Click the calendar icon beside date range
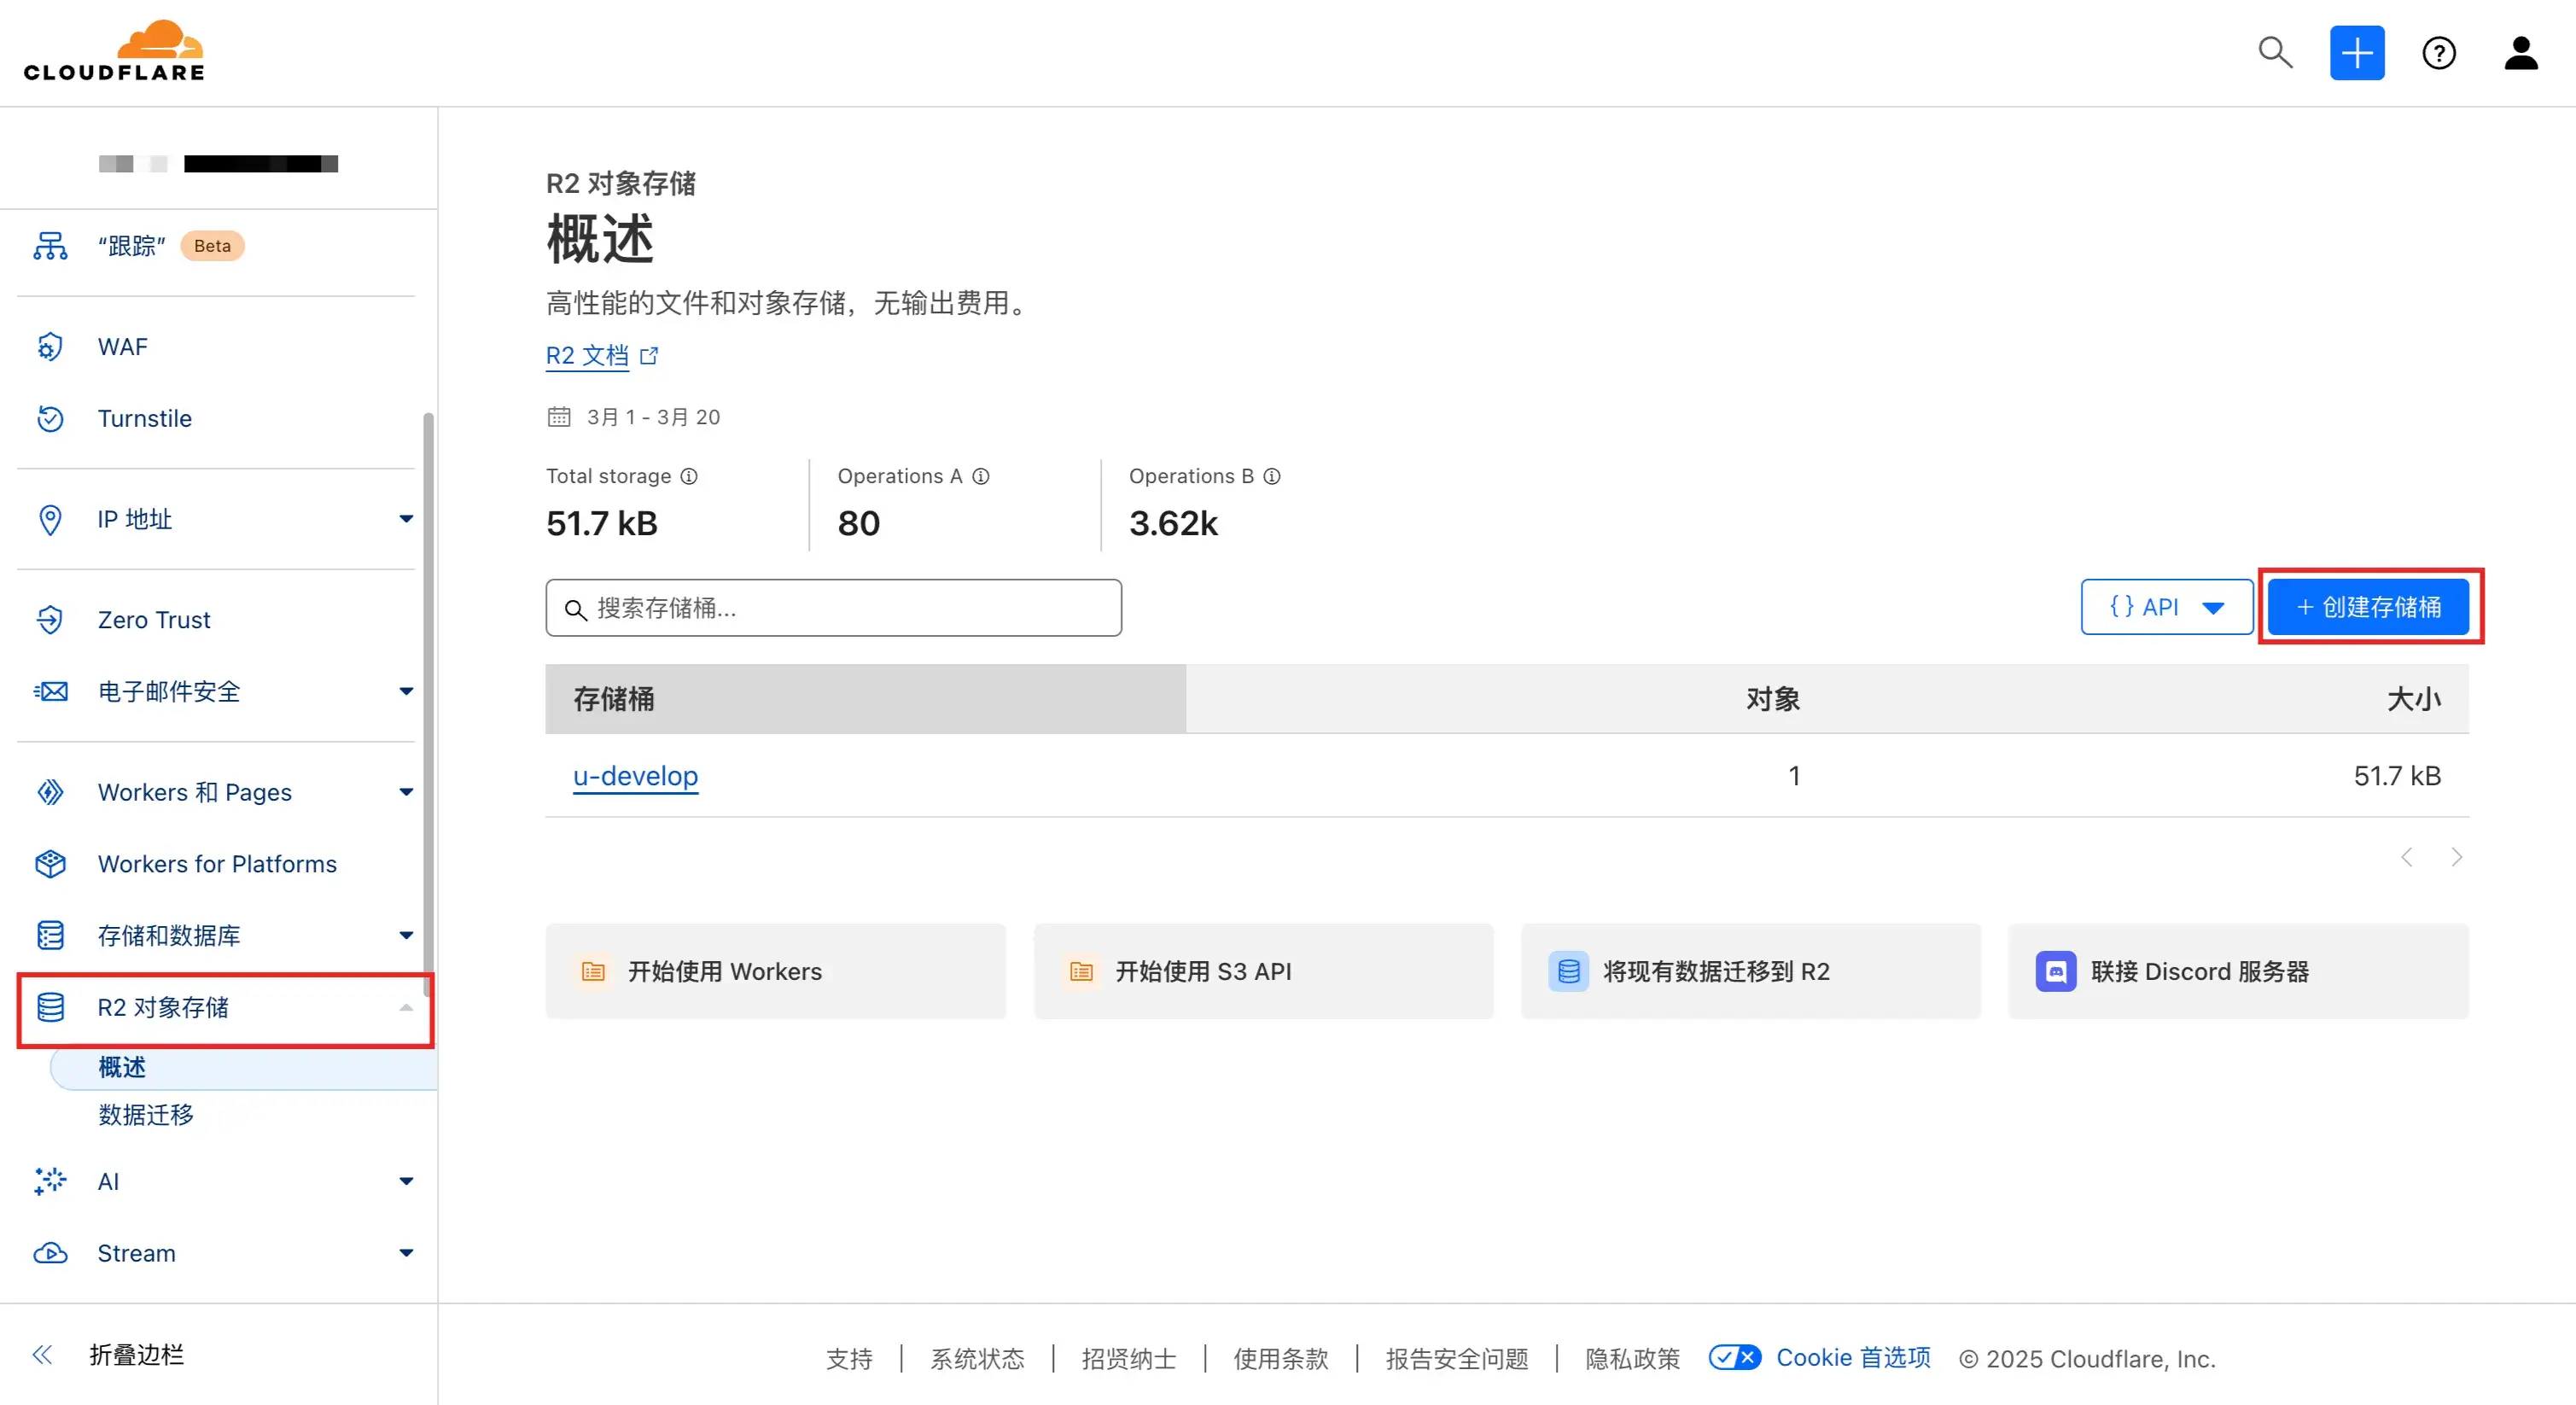Image resolution: width=2576 pixels, height=1405 pixels. pyautogui.click(x=559, y=416)
